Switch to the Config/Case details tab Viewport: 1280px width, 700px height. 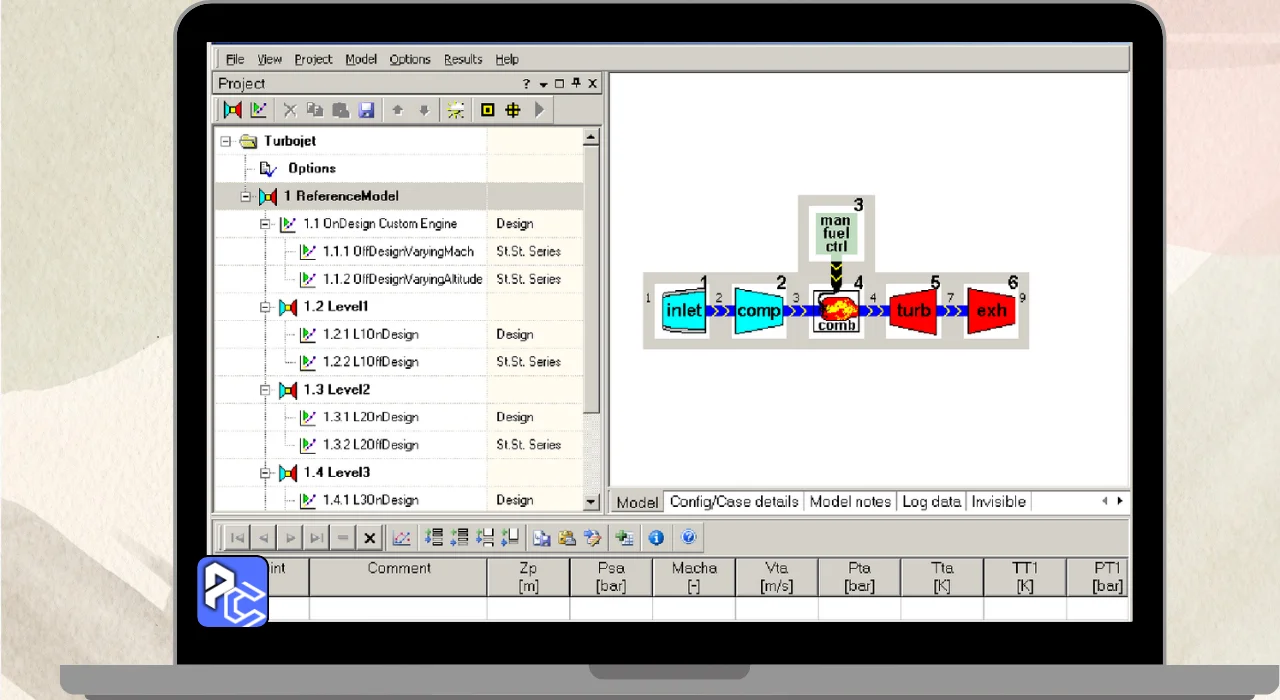[x=734, y=502]
